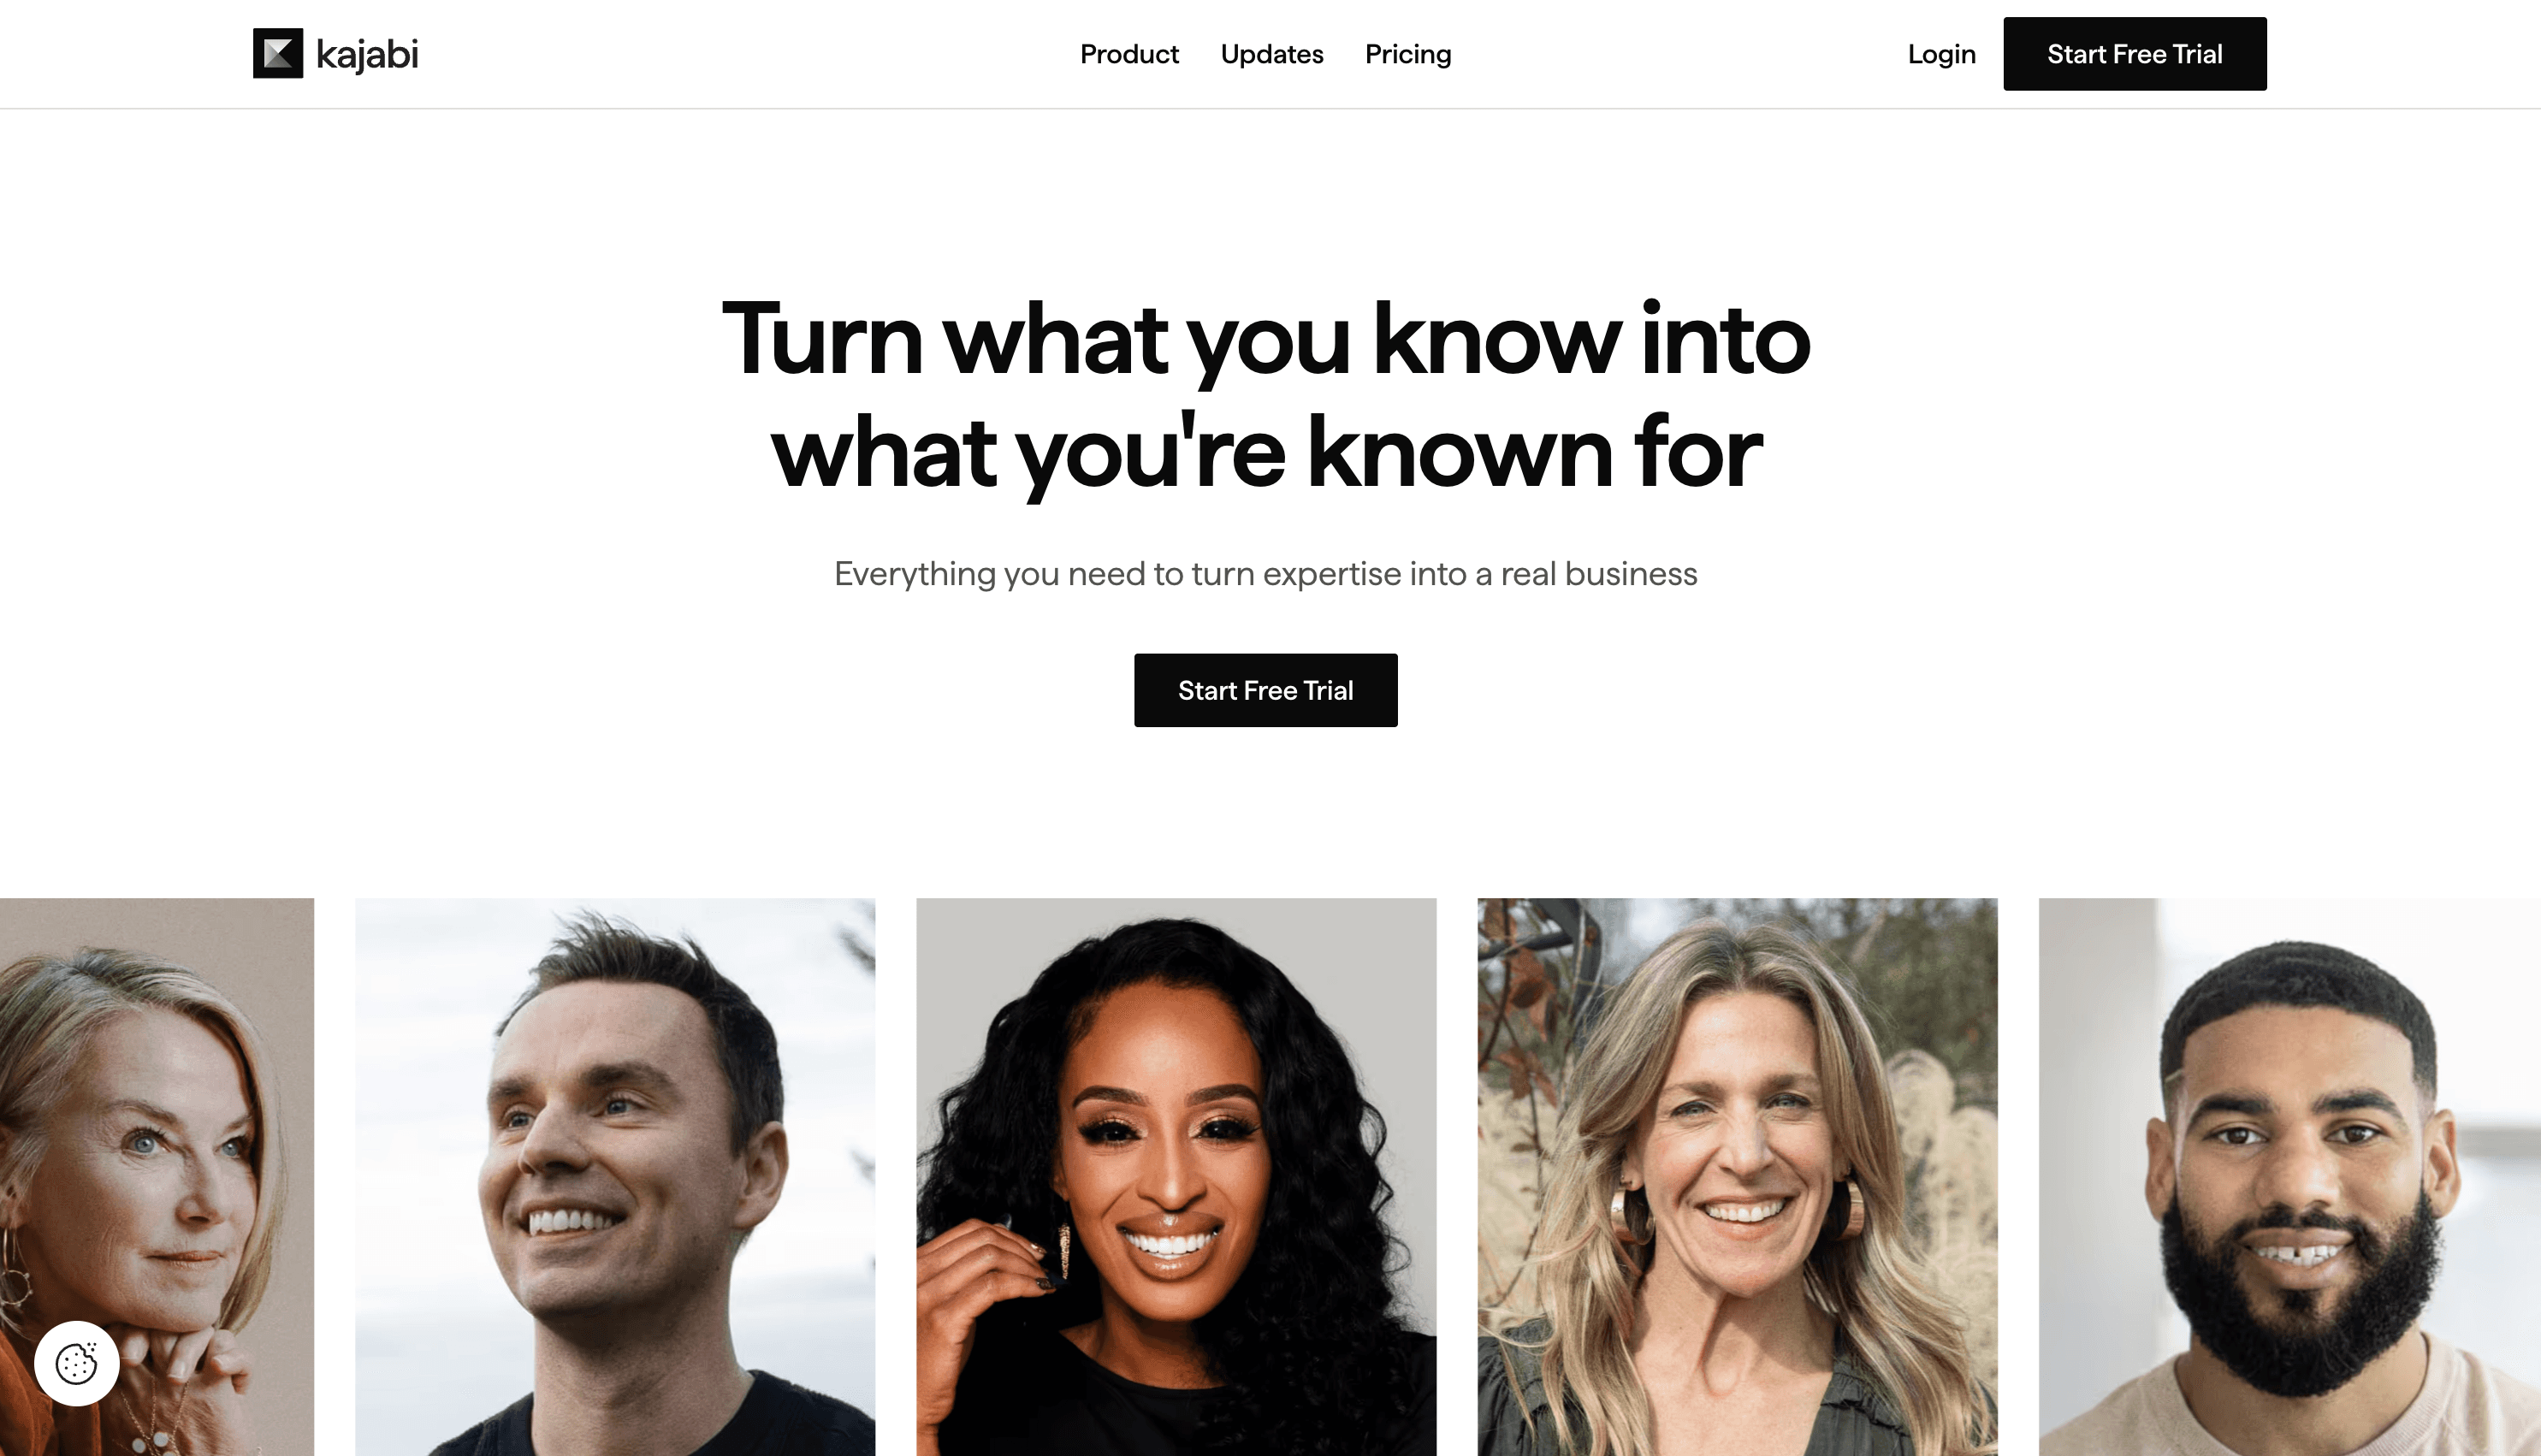Select the bearded man in beige shirt
Screen dimensions: 2541x1456
click(x=2290, y=1177)
